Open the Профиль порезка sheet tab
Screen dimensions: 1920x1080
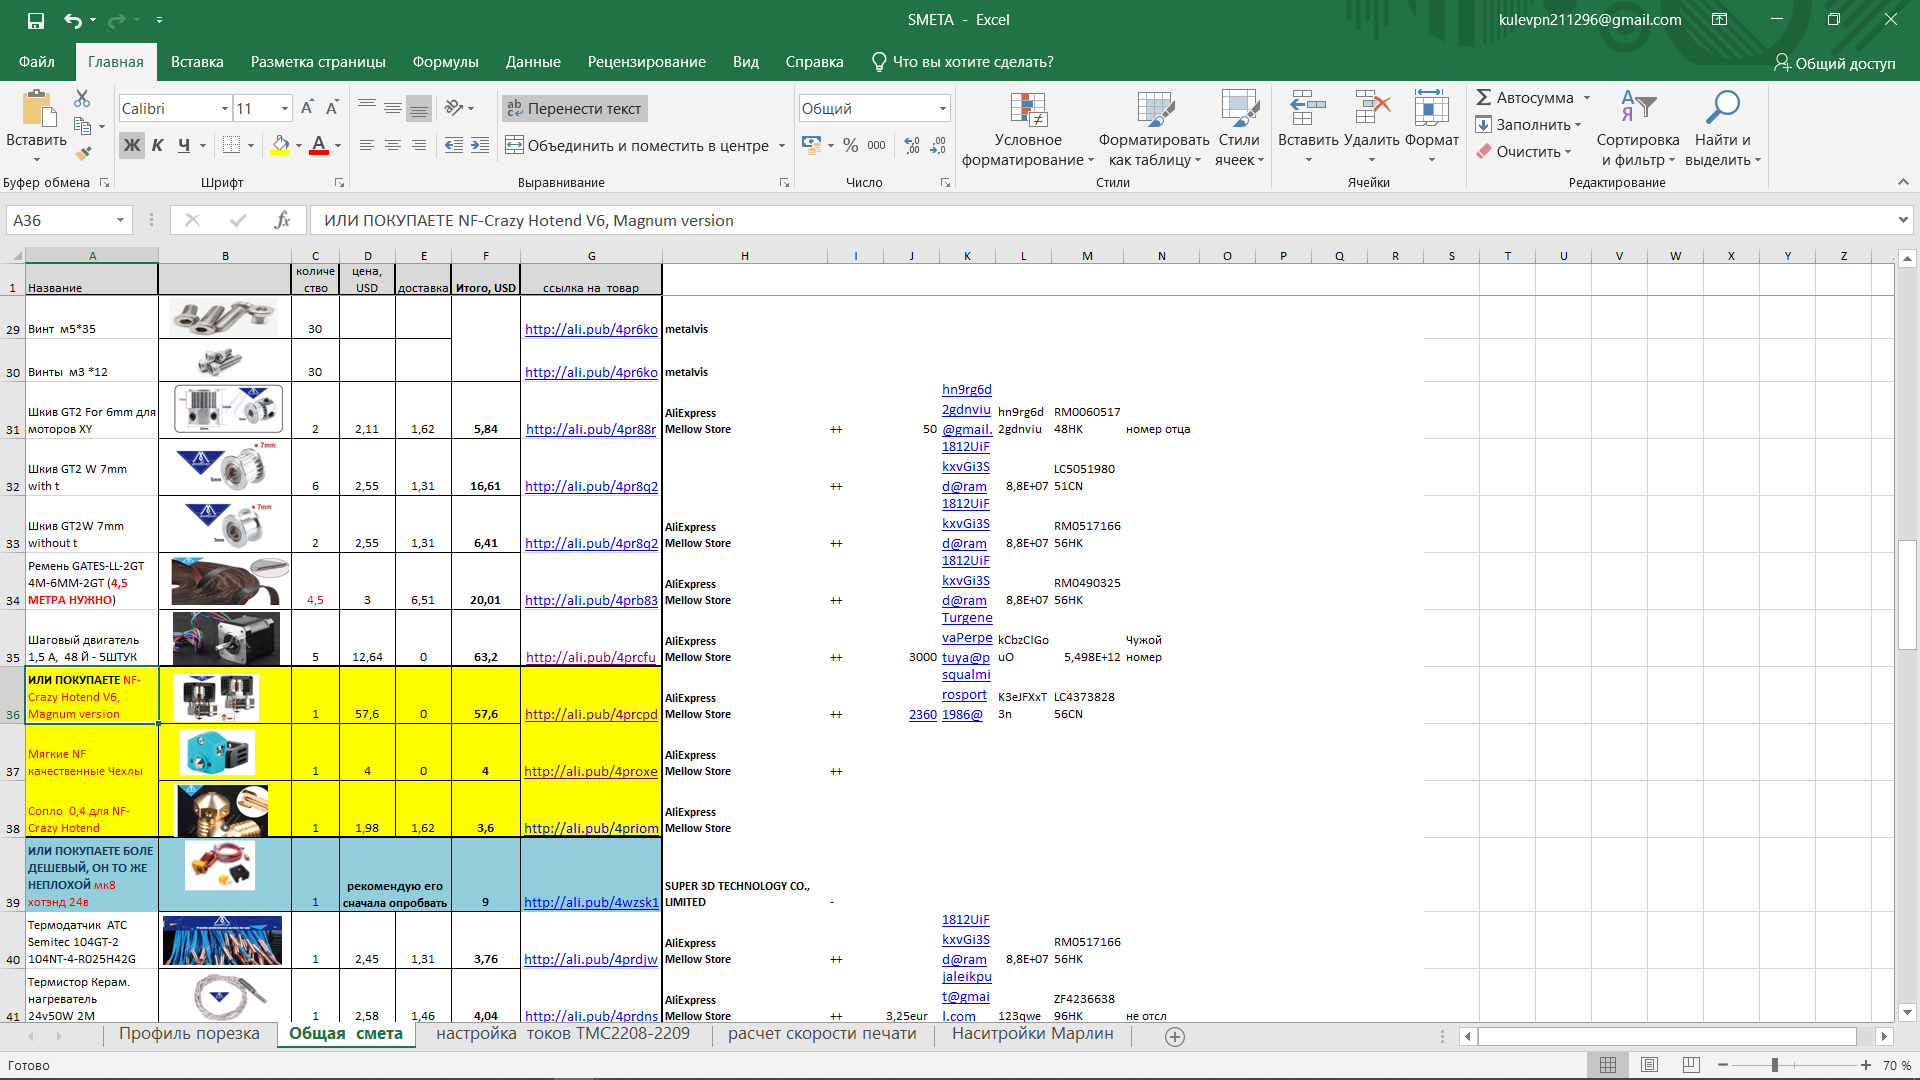tap(188, 1035)
